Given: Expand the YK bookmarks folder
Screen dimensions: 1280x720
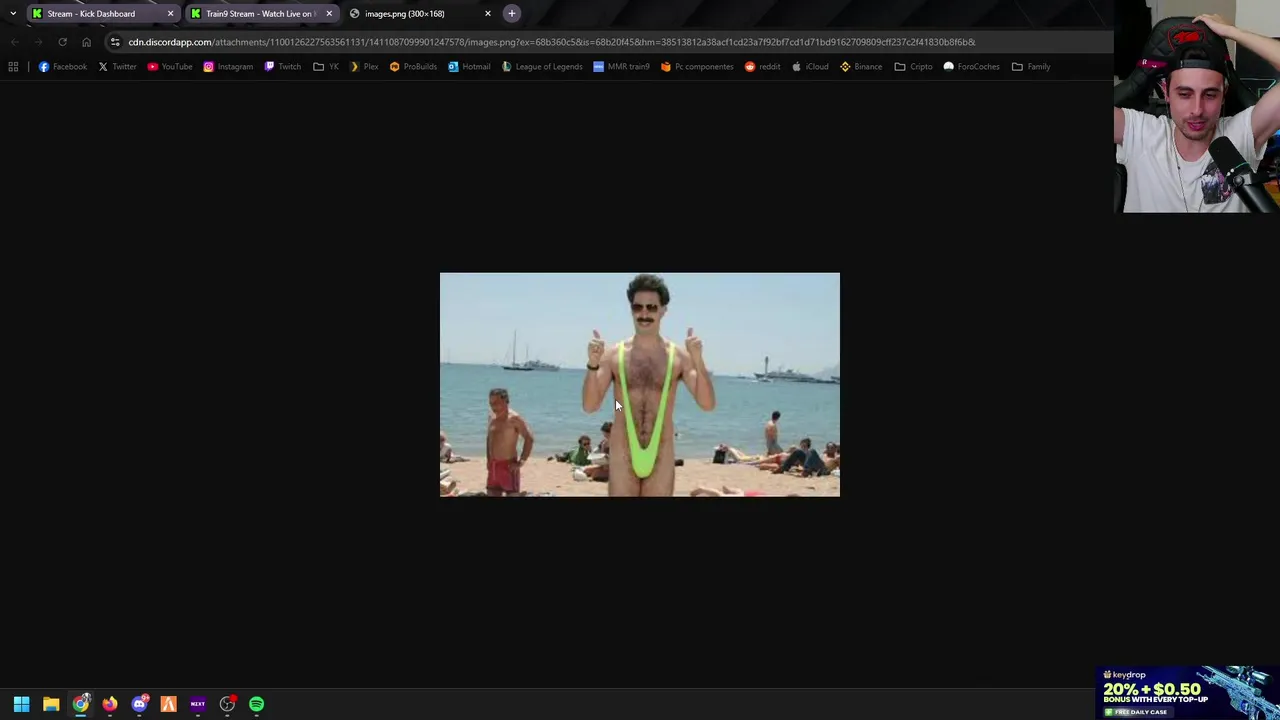Looking at the screenshot, I should point(326,66).
